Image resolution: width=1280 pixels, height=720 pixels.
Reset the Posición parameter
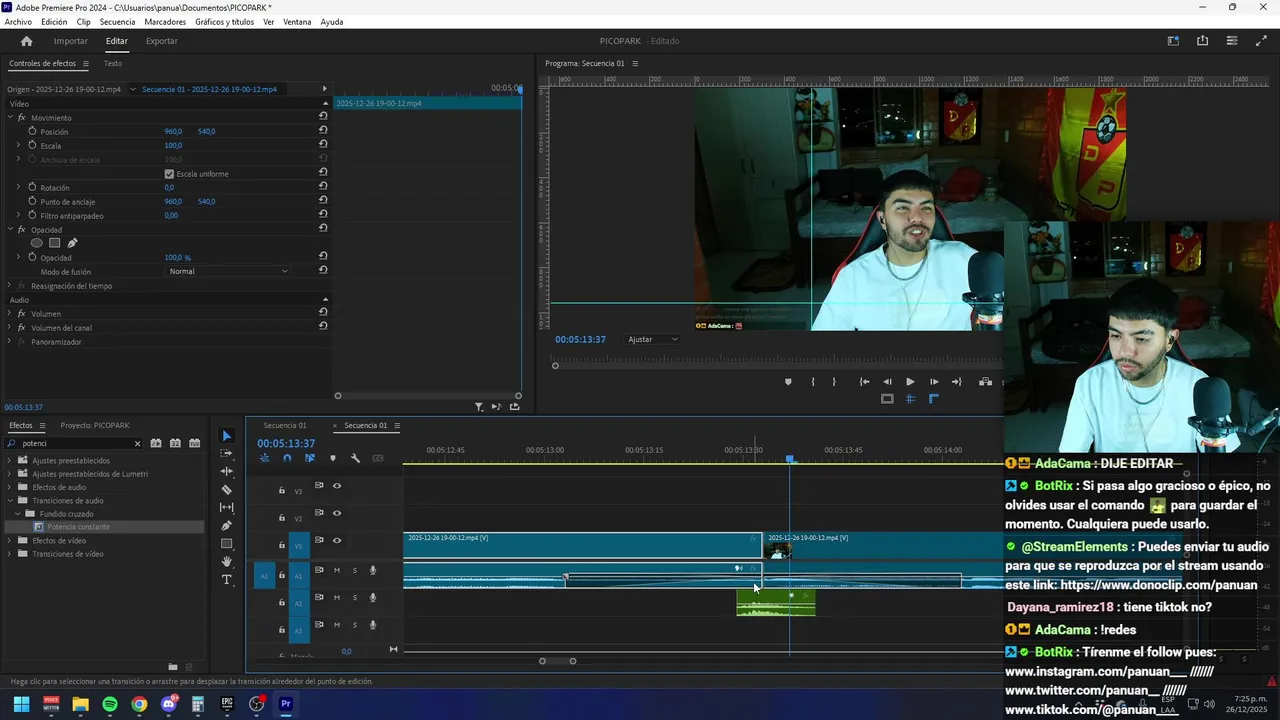pos(323,131)
